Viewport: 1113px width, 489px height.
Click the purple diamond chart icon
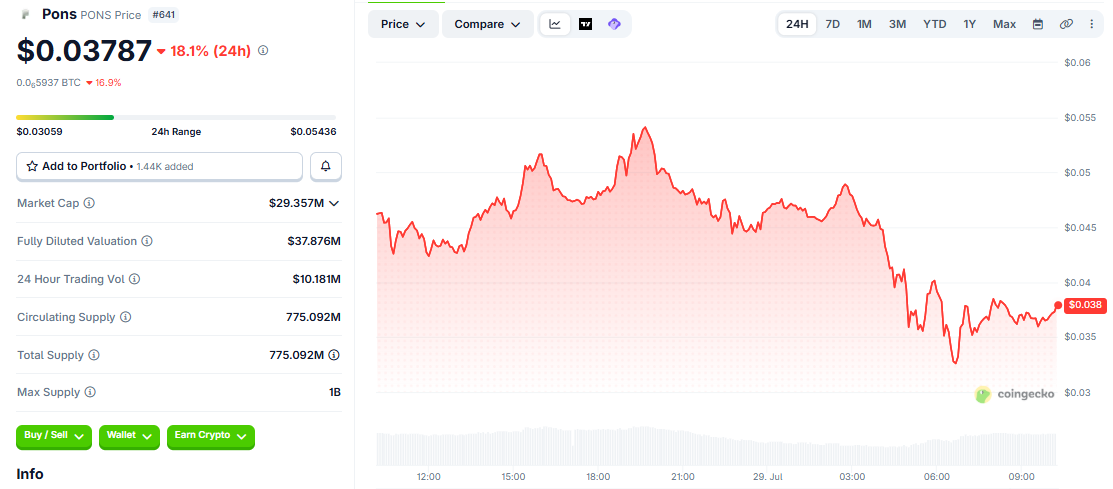[x=614, y=24]
